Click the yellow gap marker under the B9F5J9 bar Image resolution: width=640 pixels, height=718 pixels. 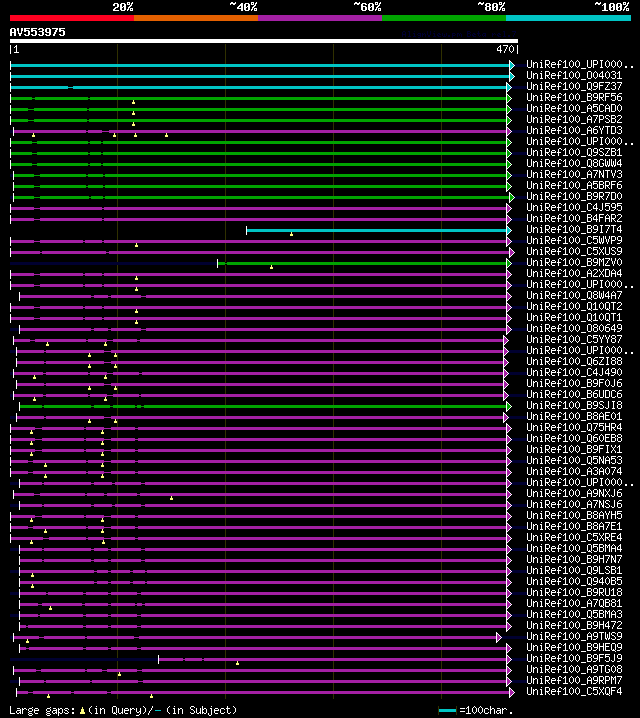click(237, 663)
